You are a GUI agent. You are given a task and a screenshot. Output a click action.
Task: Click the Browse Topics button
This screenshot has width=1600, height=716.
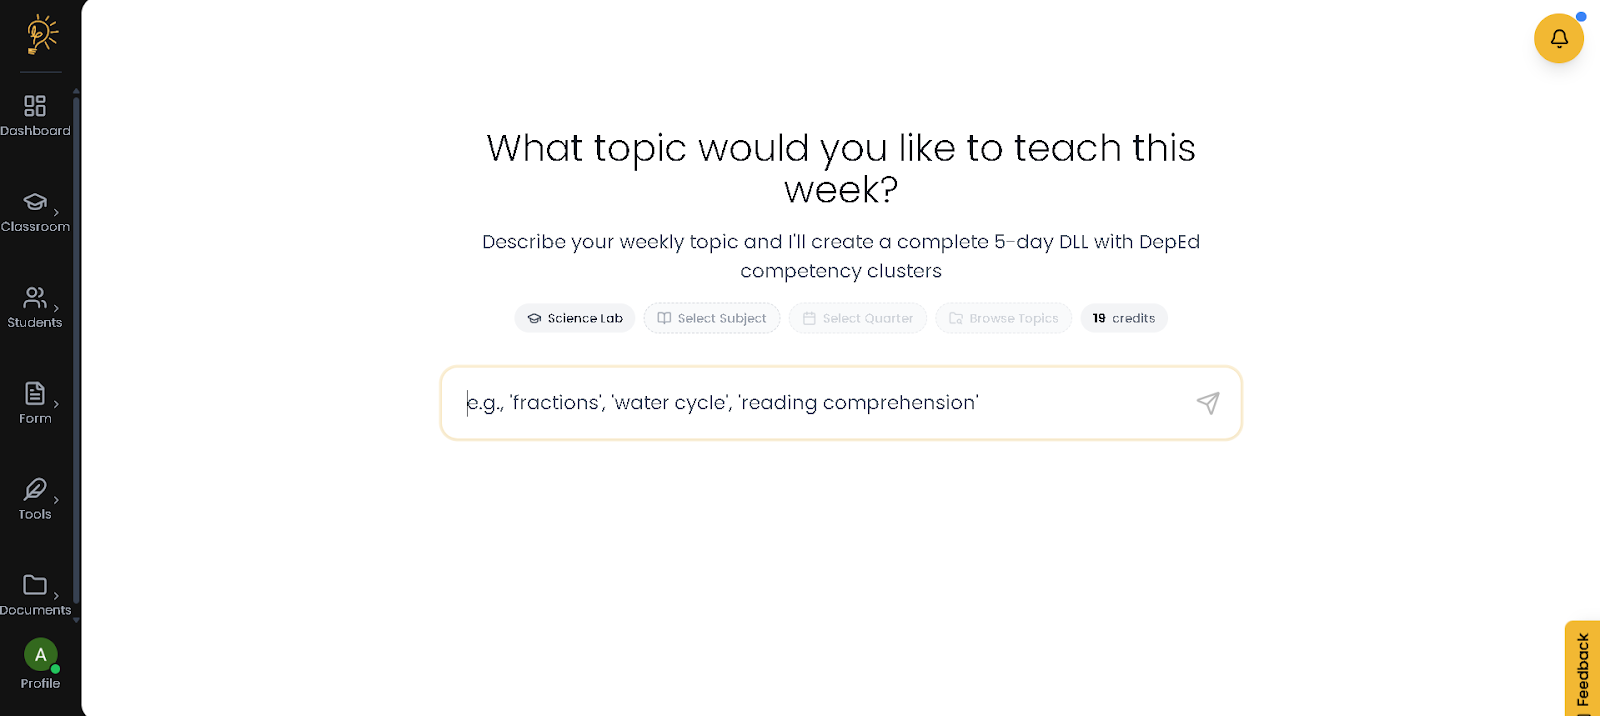coord(1003,318)
